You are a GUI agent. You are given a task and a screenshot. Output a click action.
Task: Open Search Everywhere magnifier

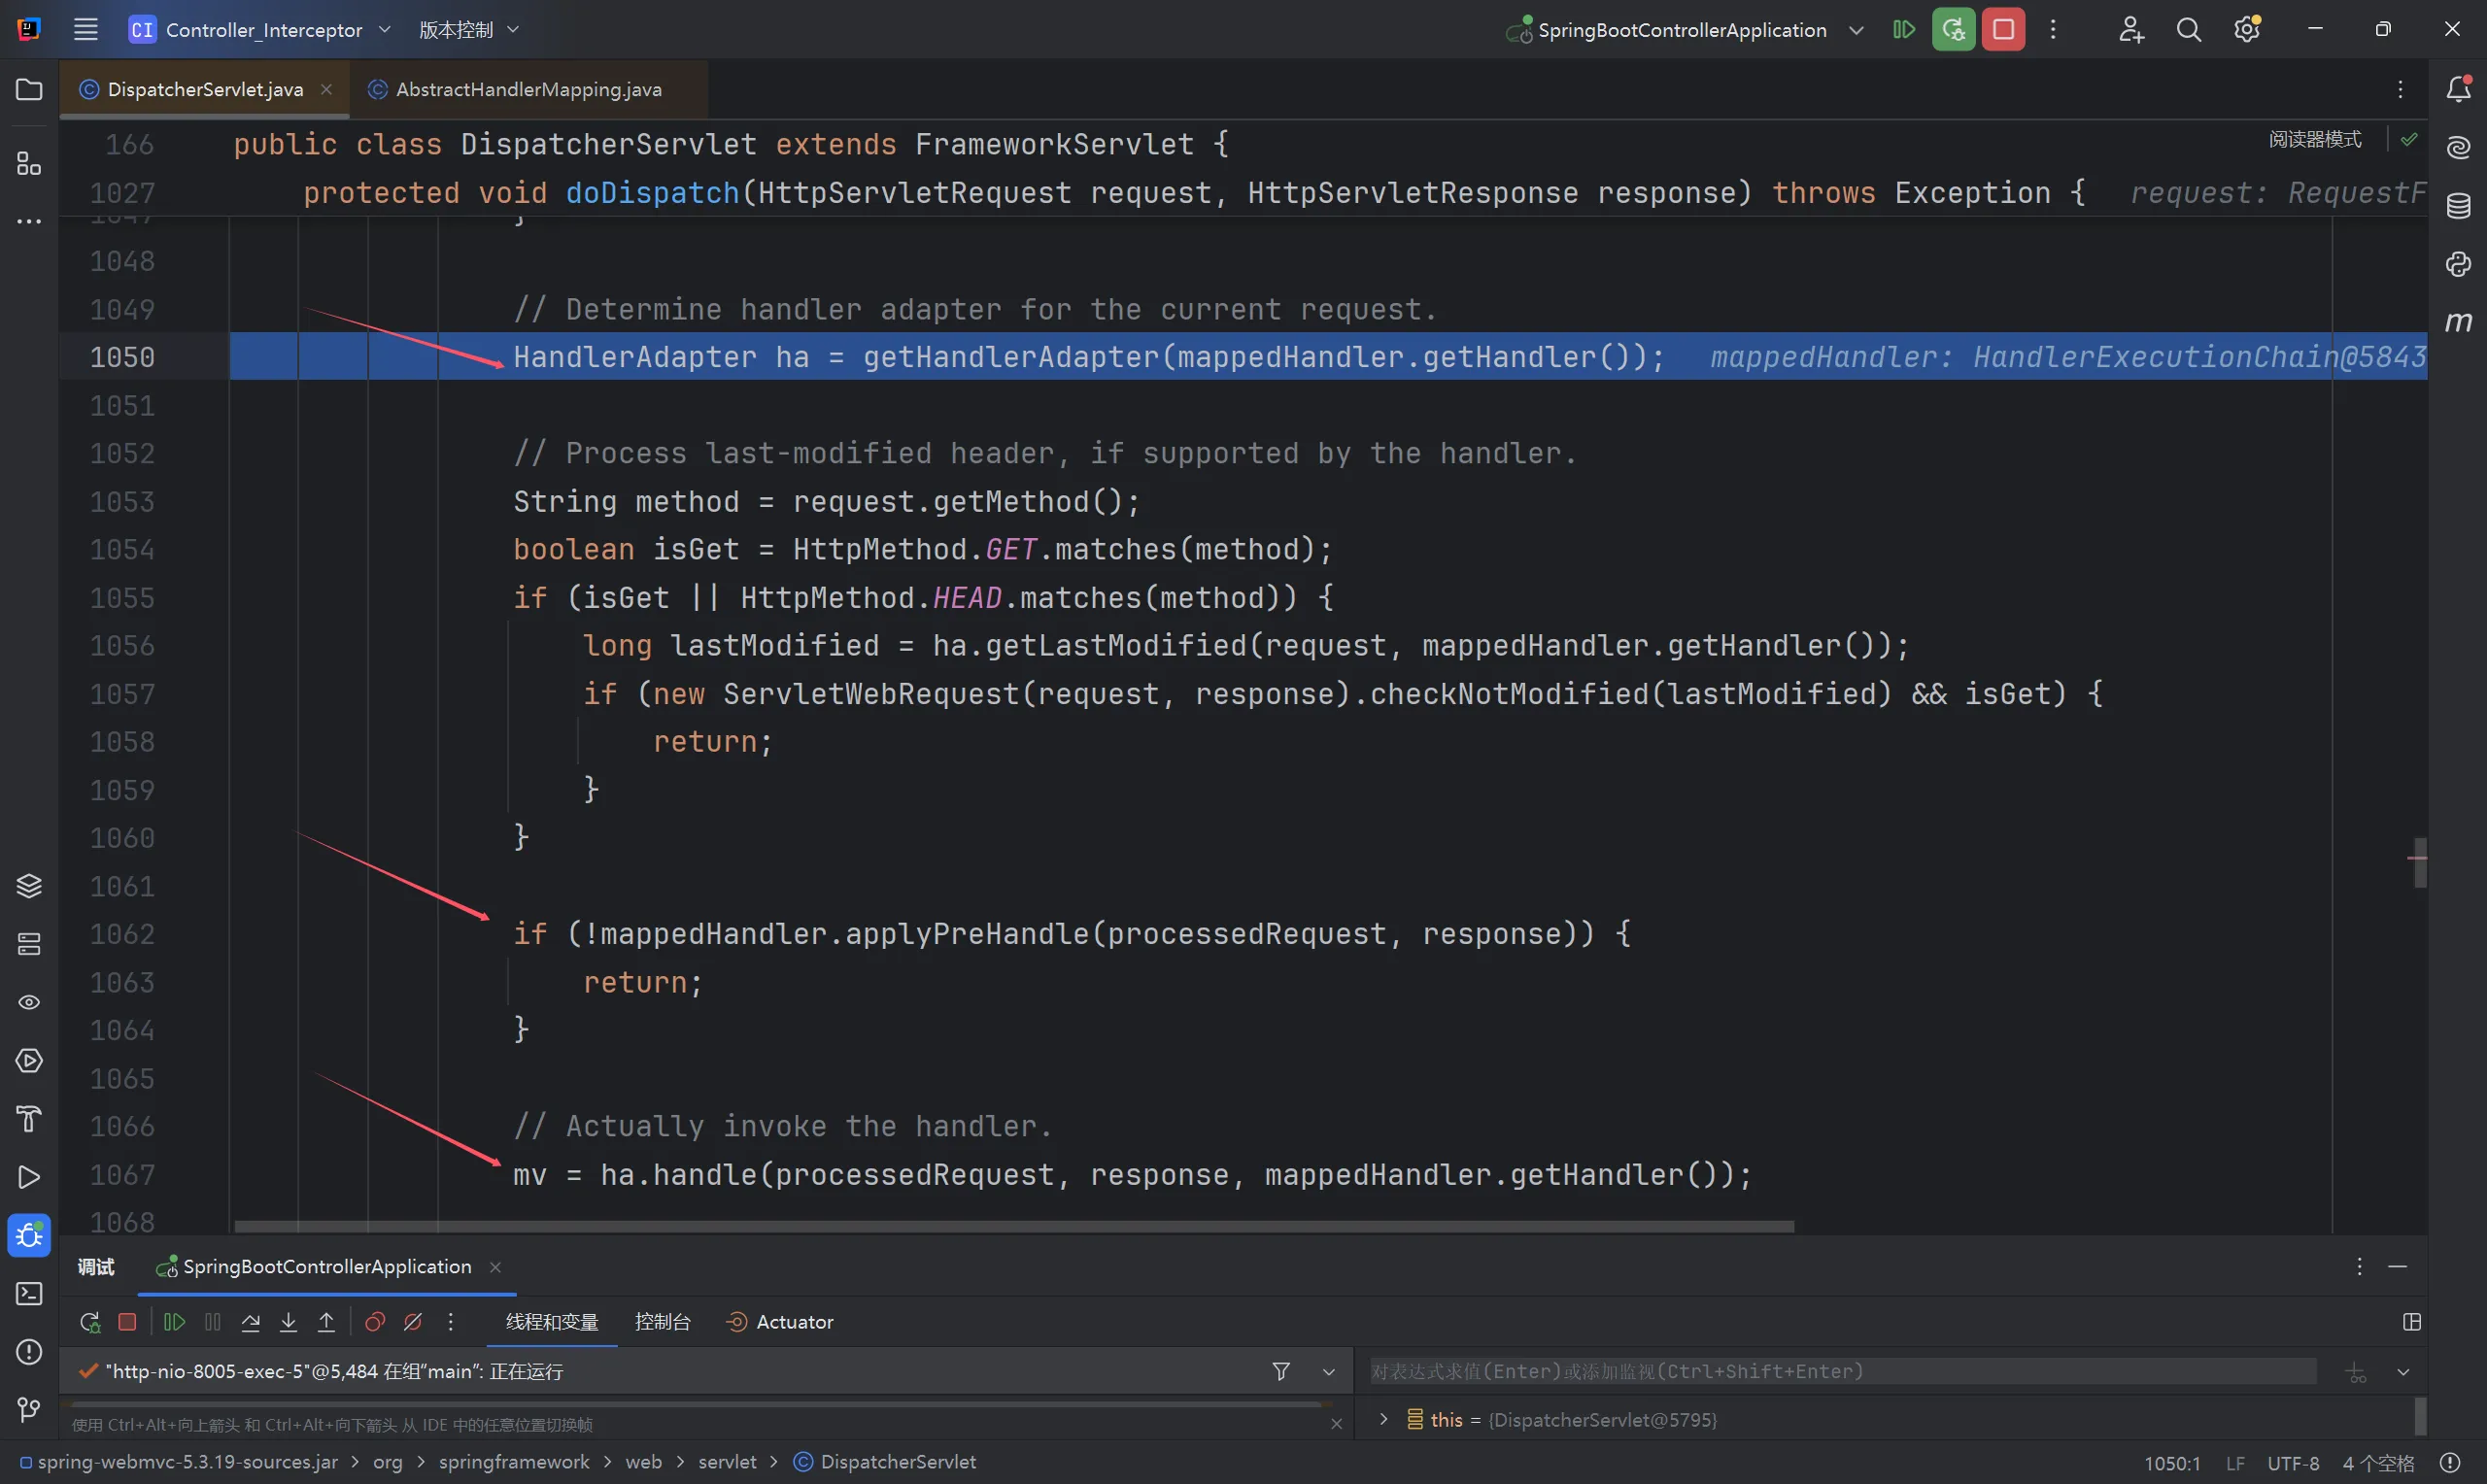2189,29
